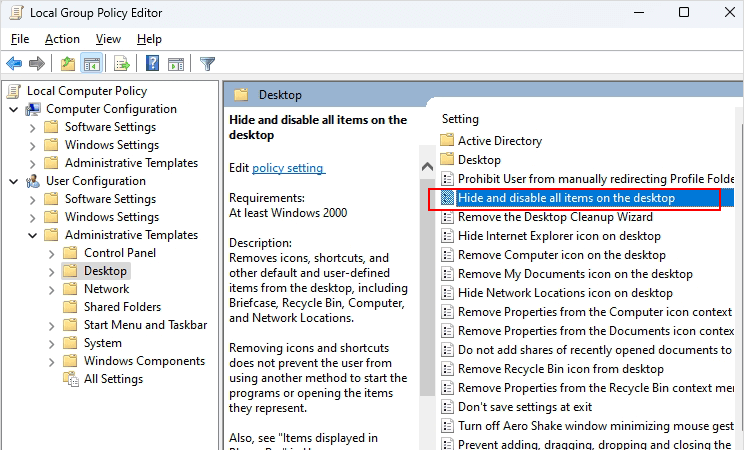The width and height of the screenshot is (744, 450).
Task: Click the folder icon beside the Desktop entry in the settings list
Action: [447, 159]
